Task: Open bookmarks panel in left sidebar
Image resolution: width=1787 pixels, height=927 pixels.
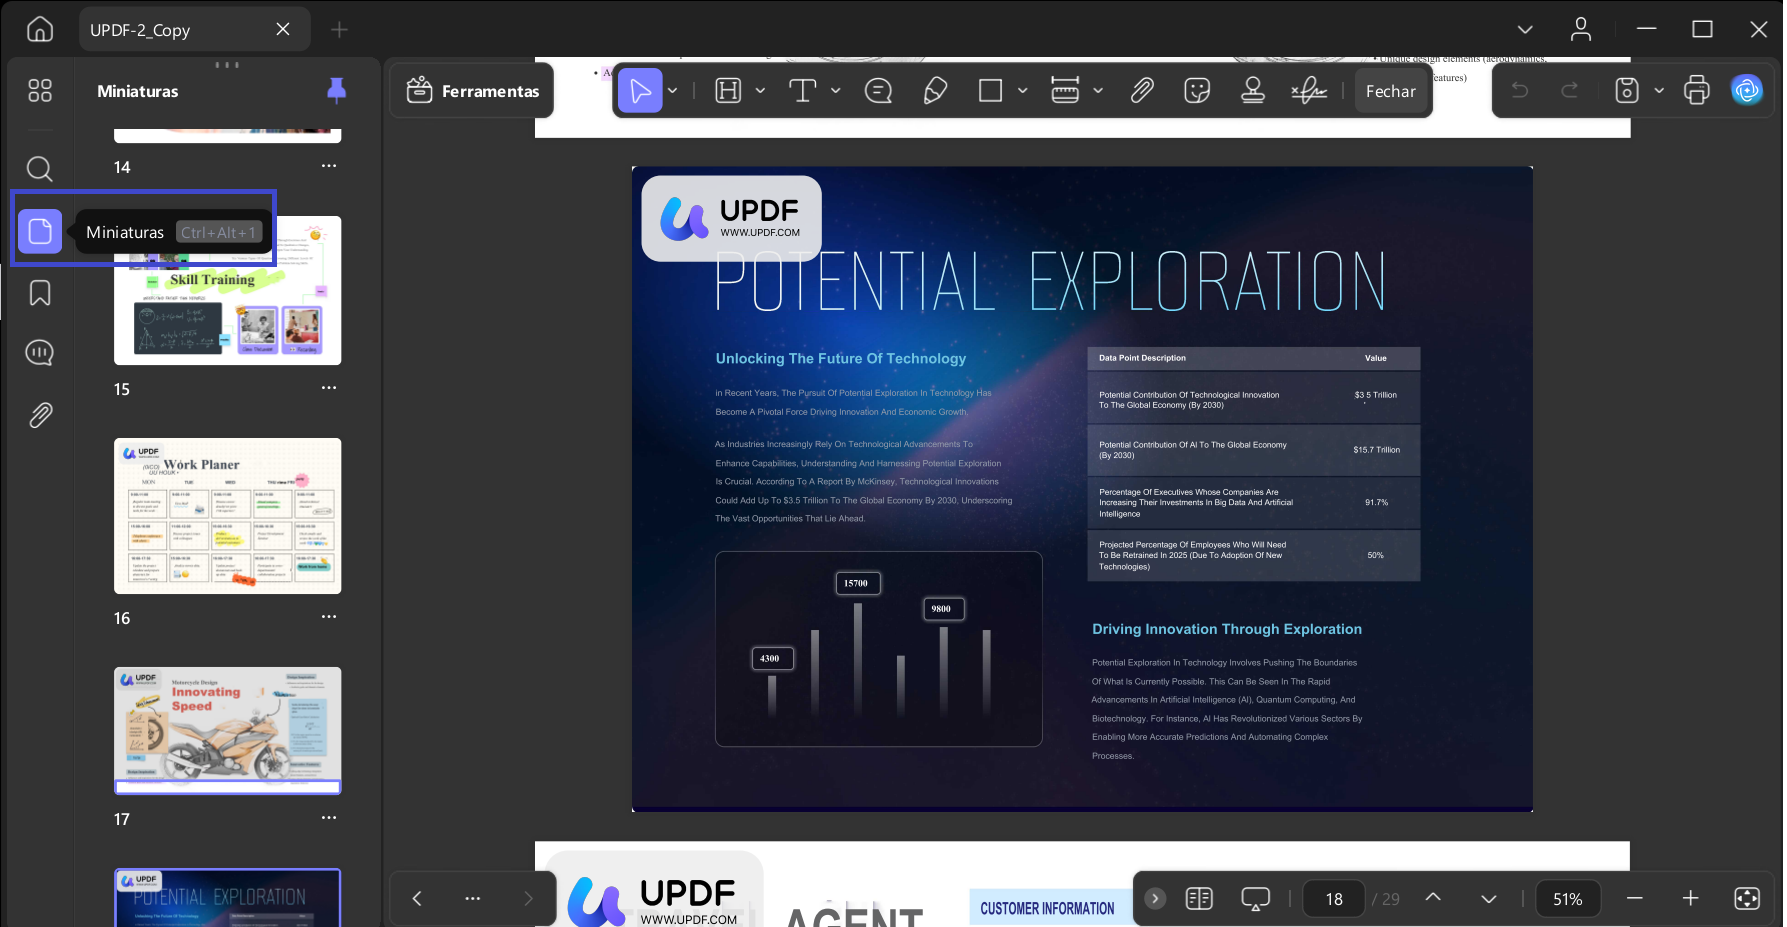Action: [40, 293]
